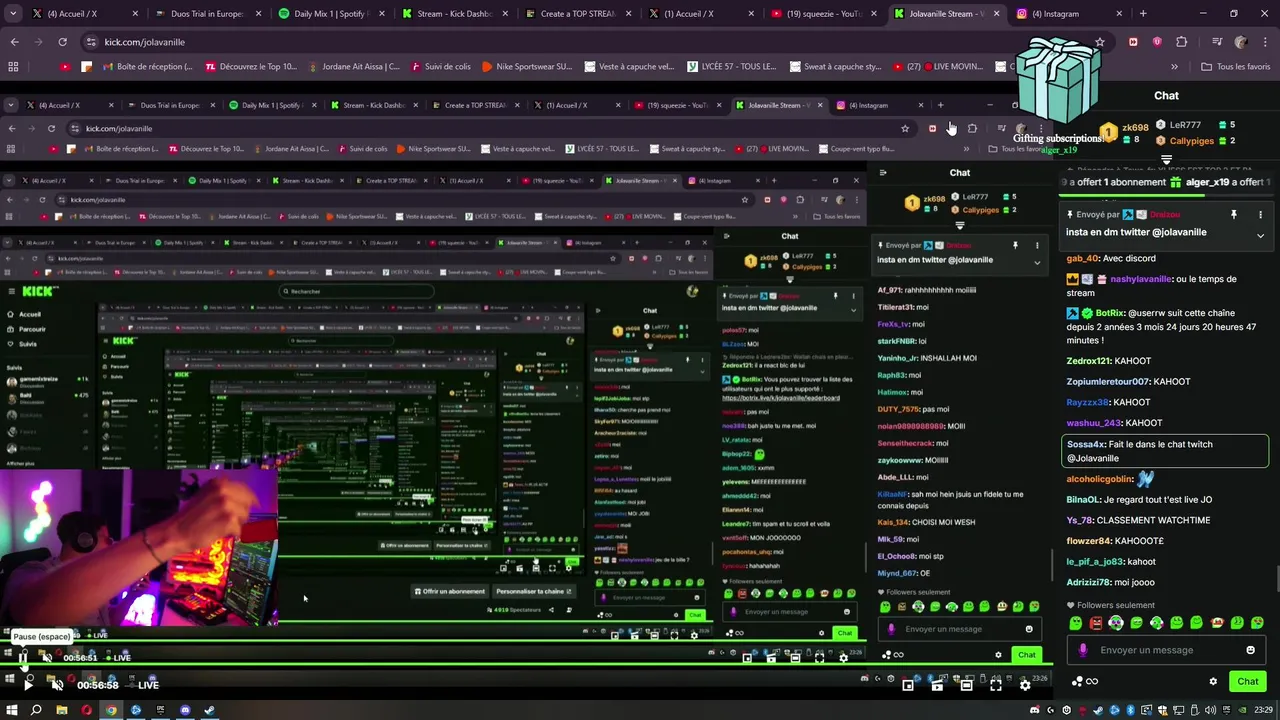Open Steam from the taskbar
This screenshot has height=720, width=1280.
coord(209,710)
